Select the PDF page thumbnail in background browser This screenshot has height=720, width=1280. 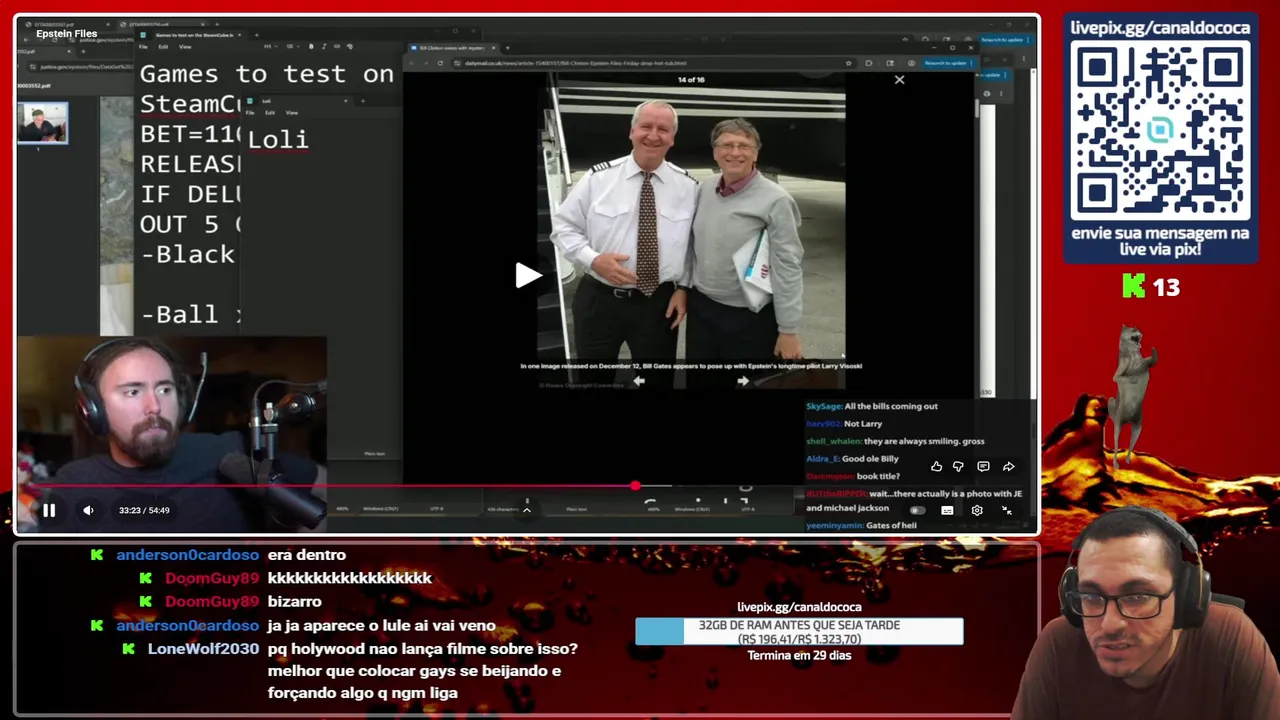[42, 123]
